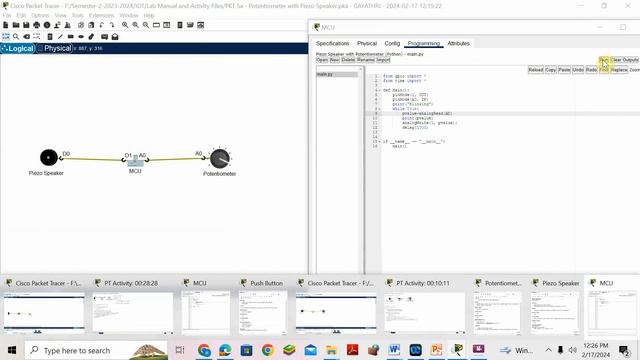
Task: Open the Extensions menu
Action: tap(102, 15)
